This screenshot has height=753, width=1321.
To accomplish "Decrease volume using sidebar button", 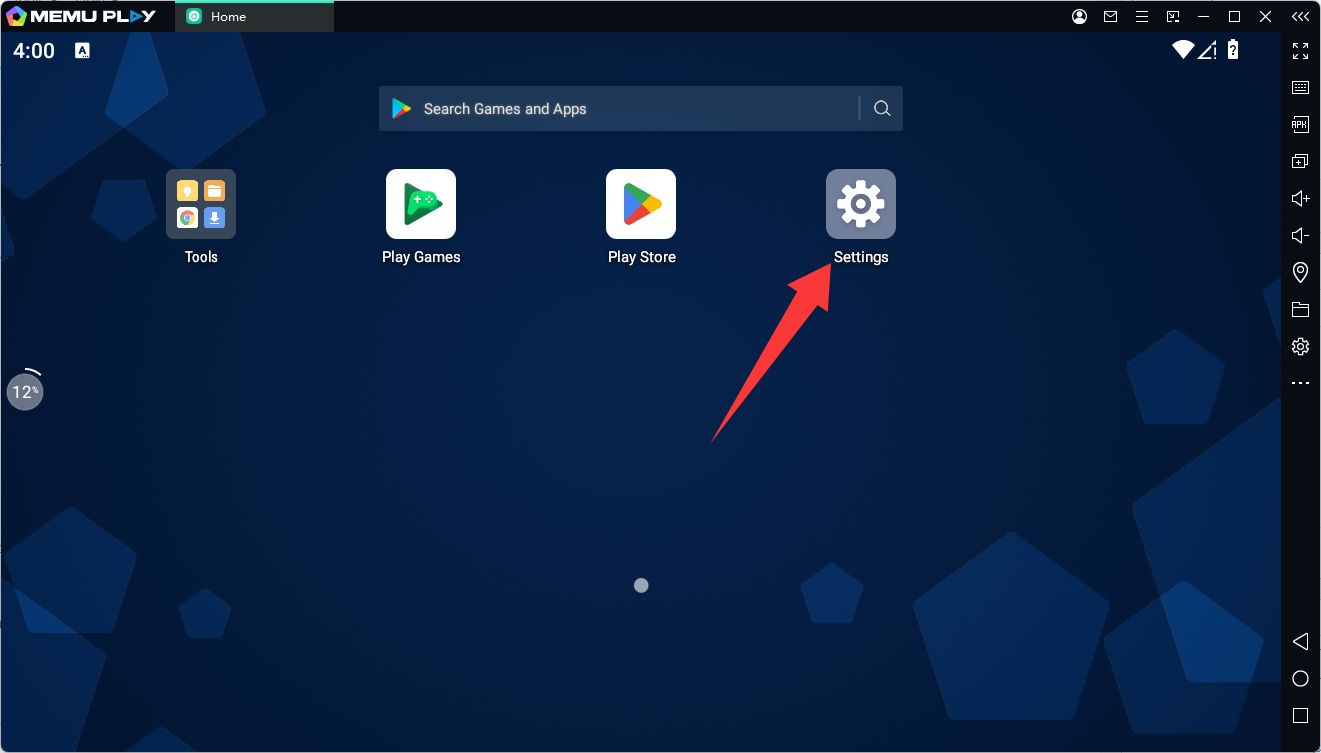I will point(1300,235).
